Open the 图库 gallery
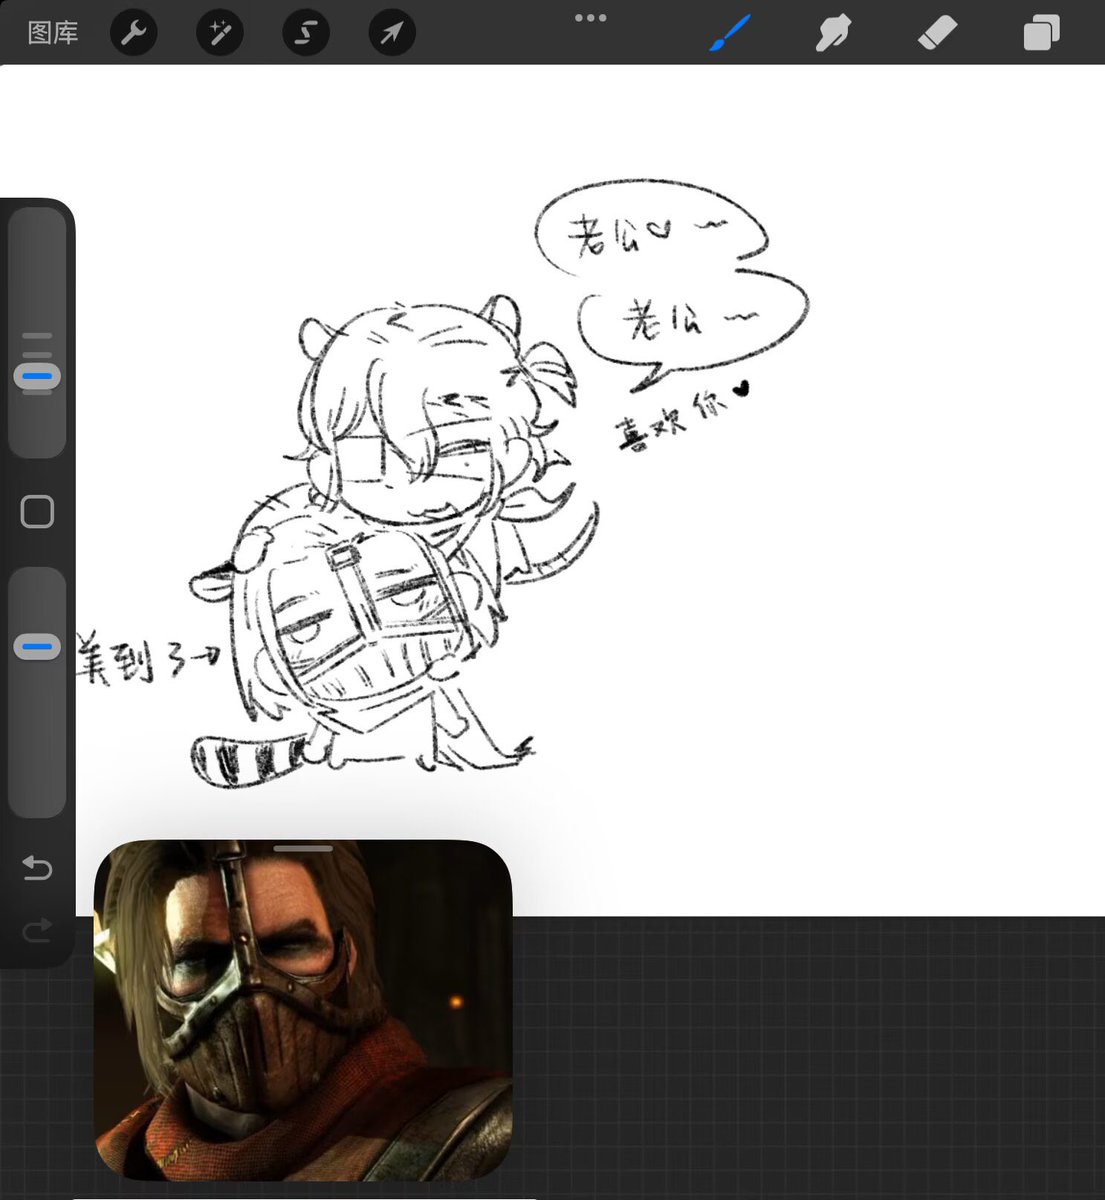 tap(53, 33)
